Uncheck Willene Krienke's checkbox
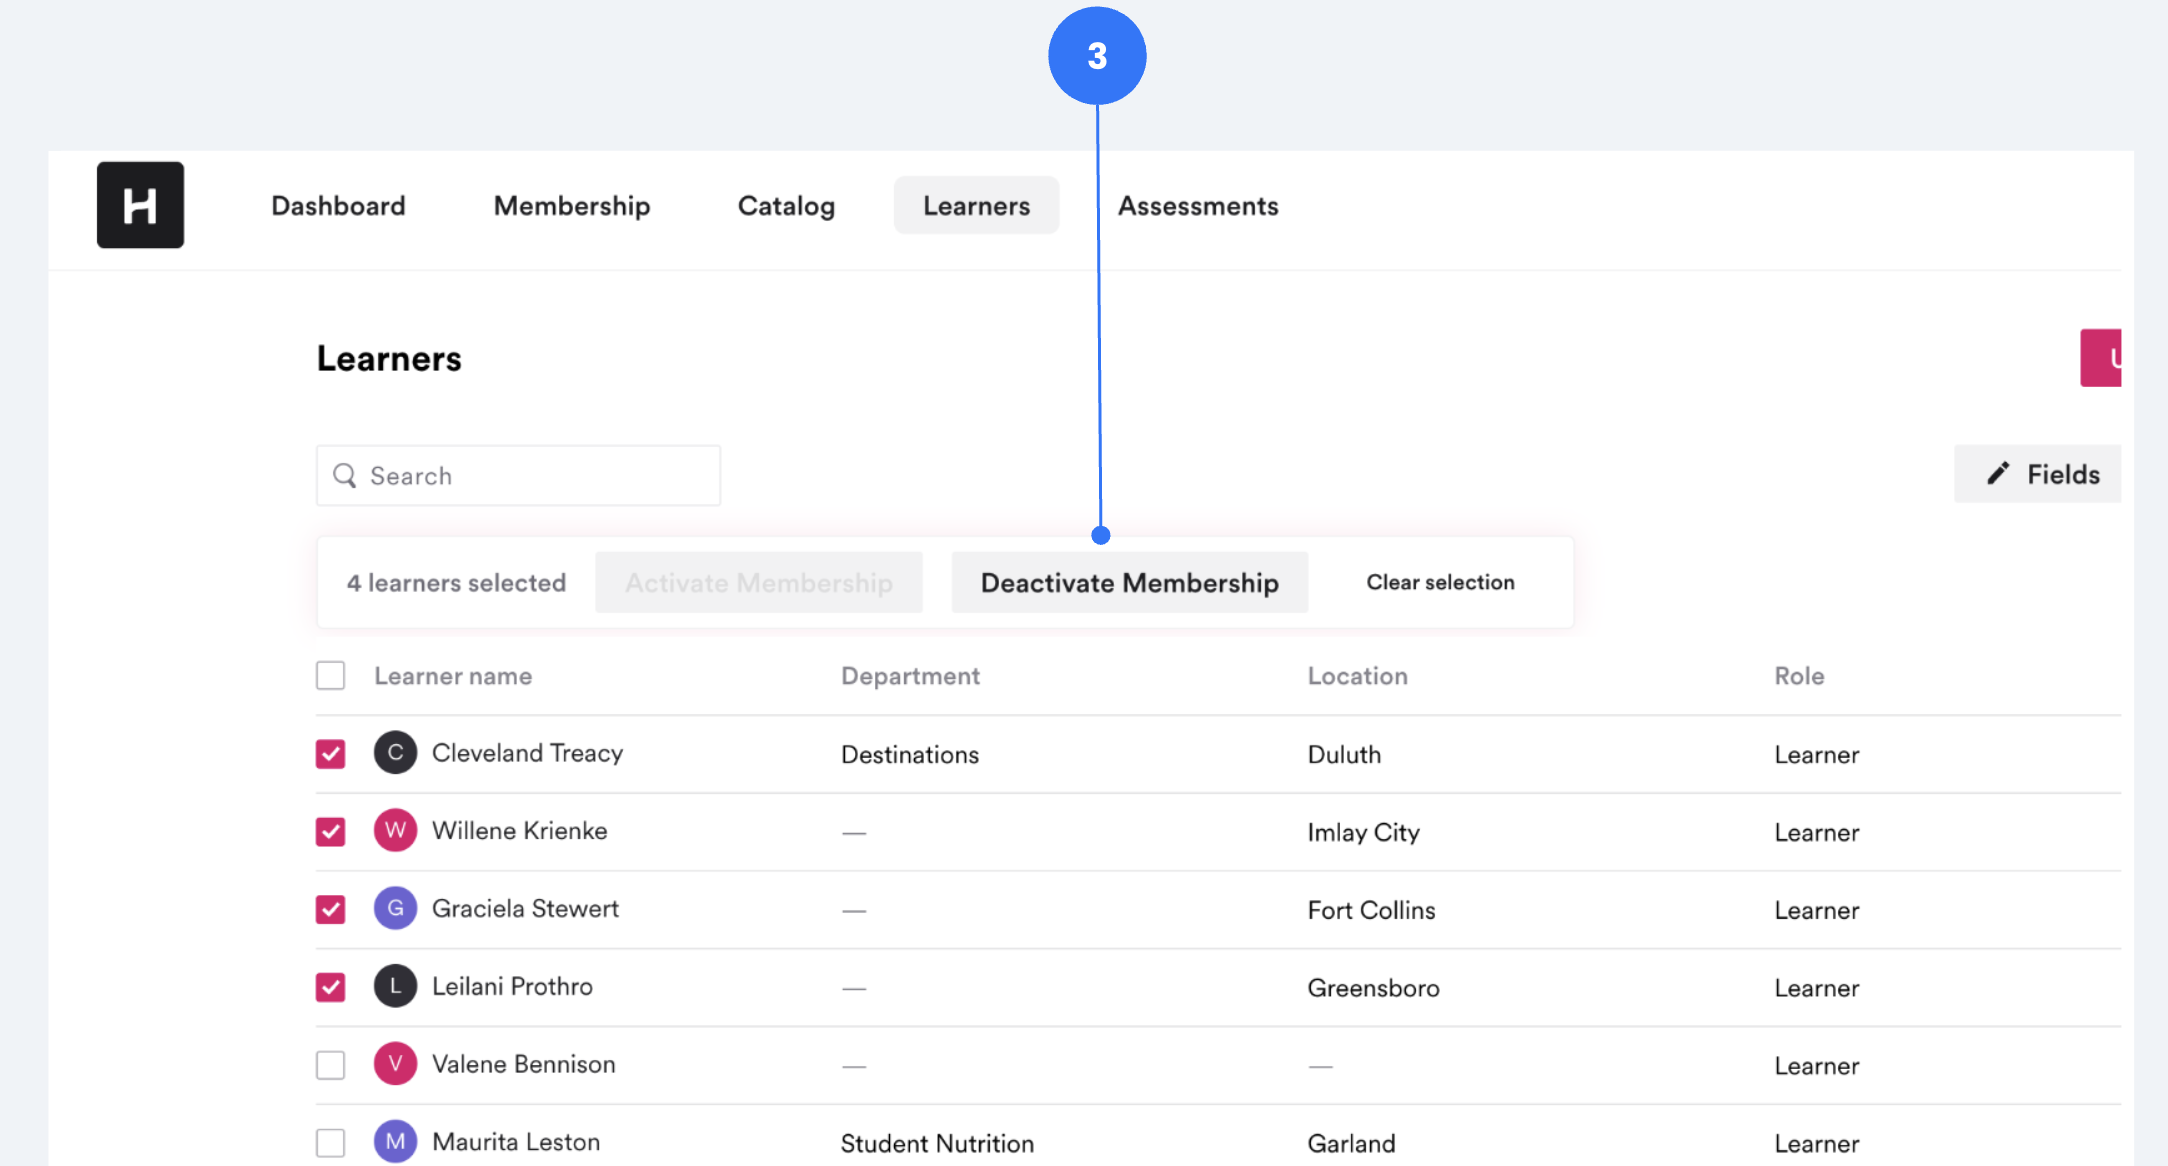 (x=331, y=832)
